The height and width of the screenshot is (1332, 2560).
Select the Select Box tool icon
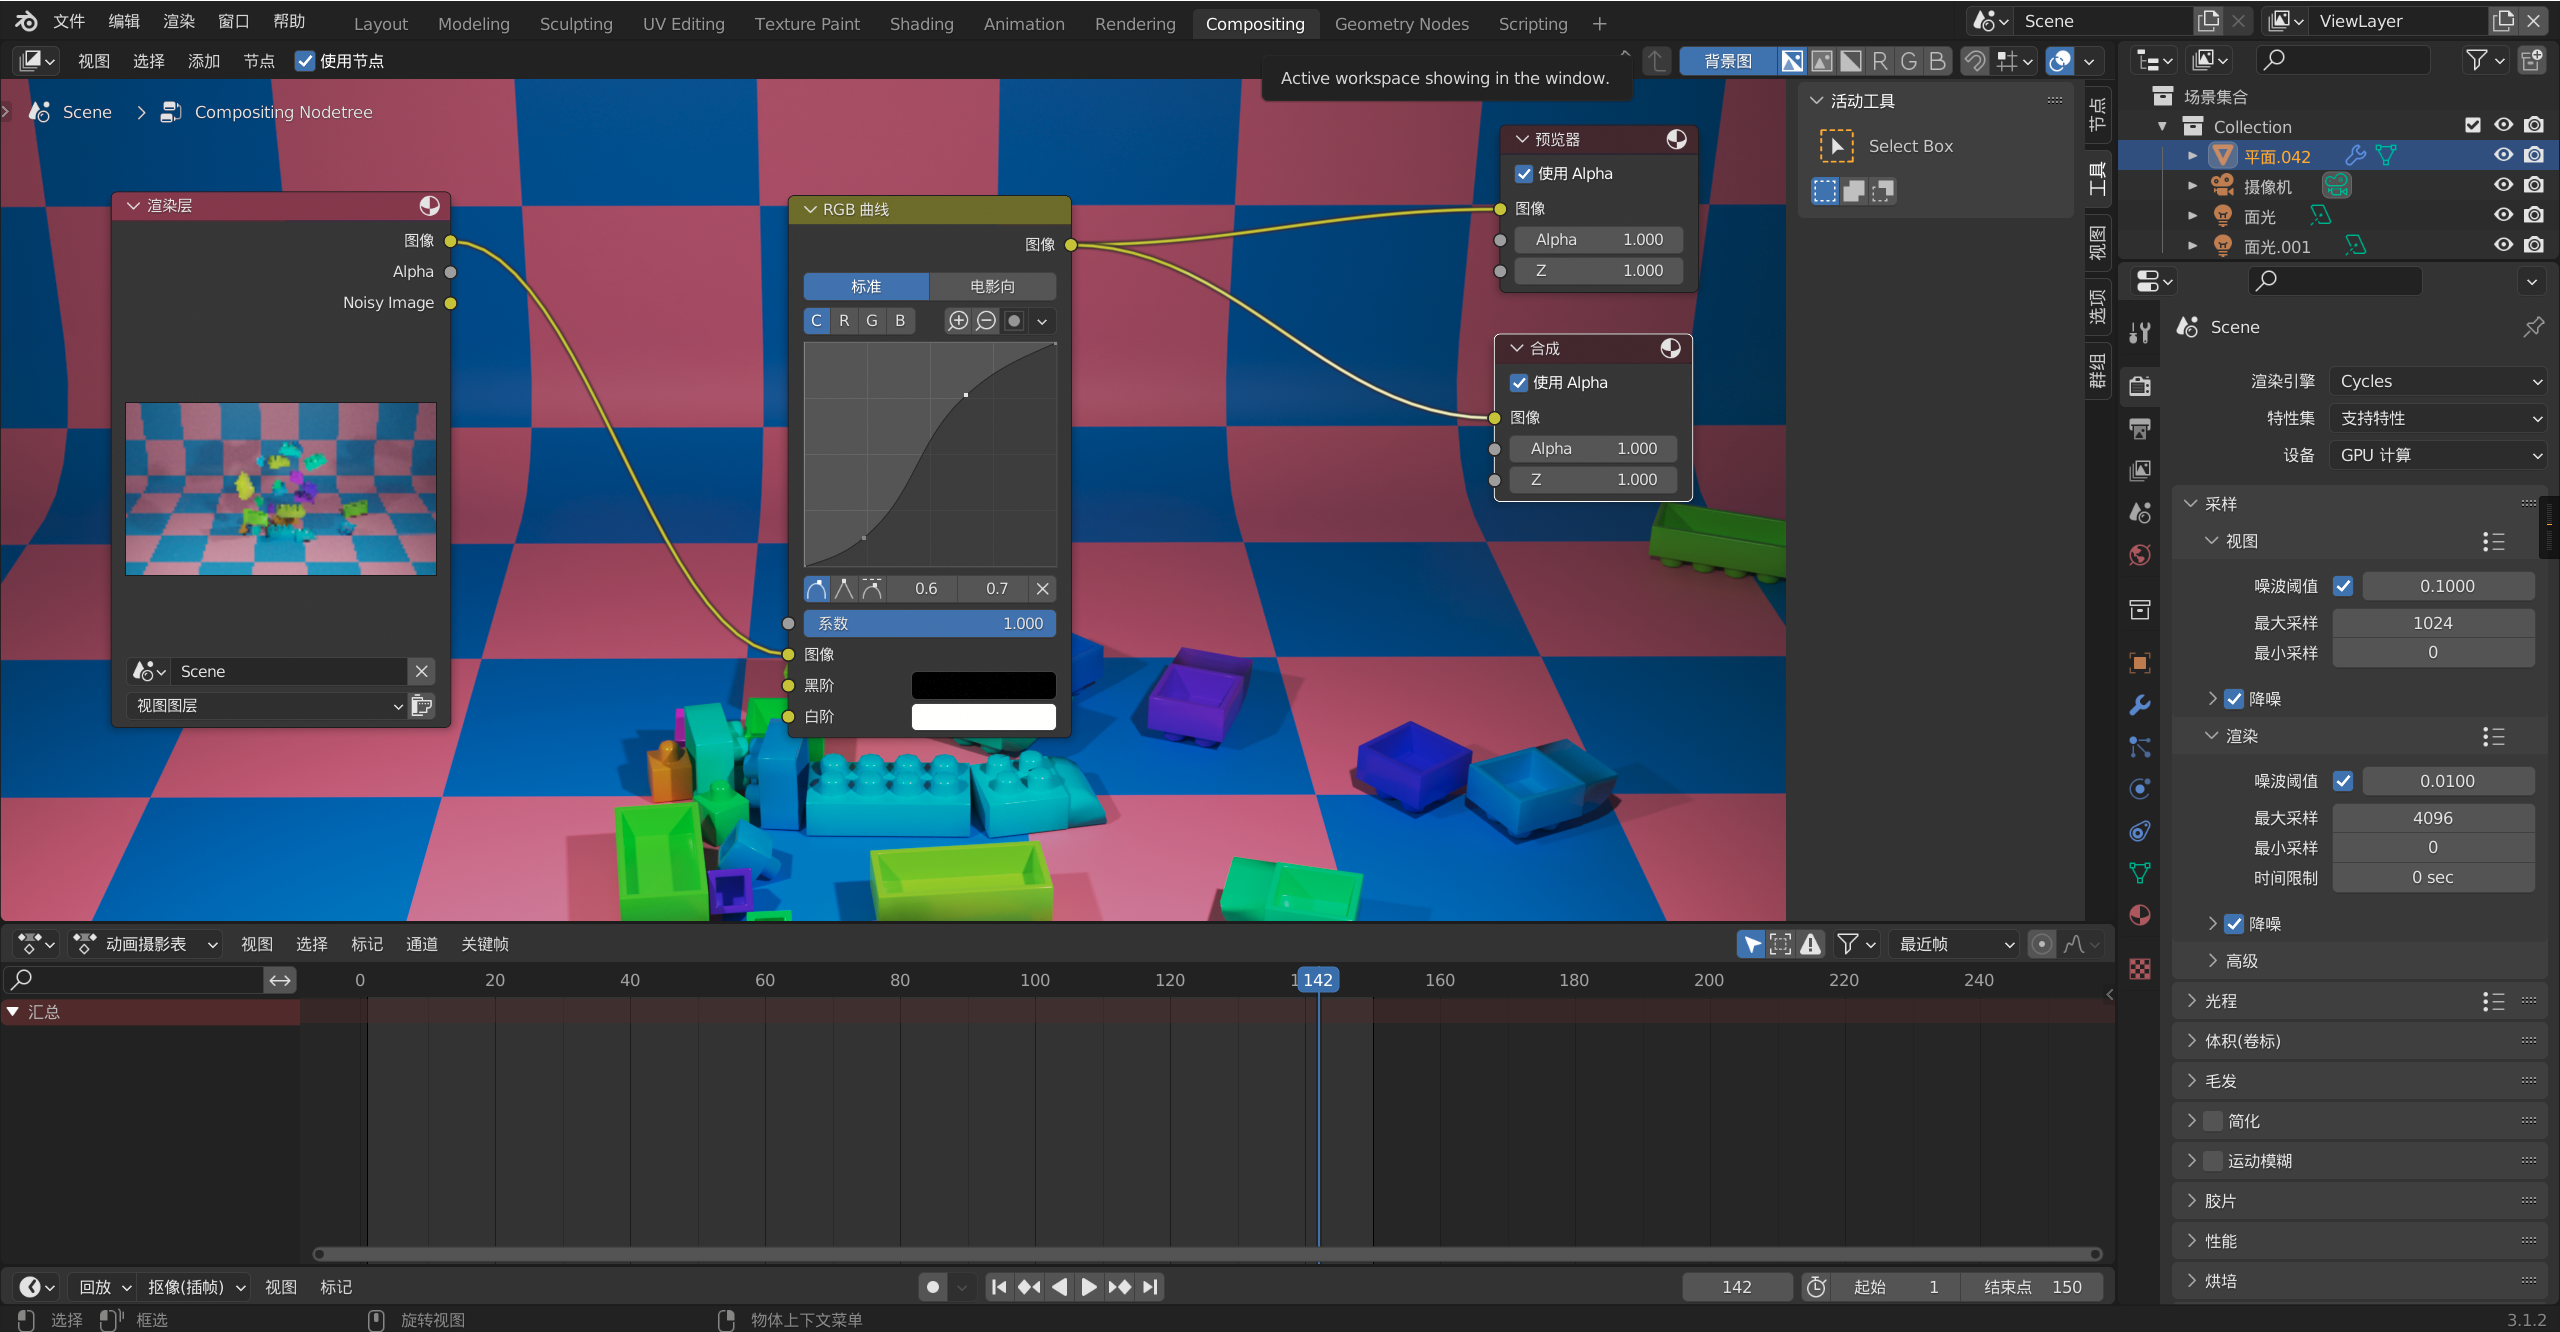pos(1836,146)
